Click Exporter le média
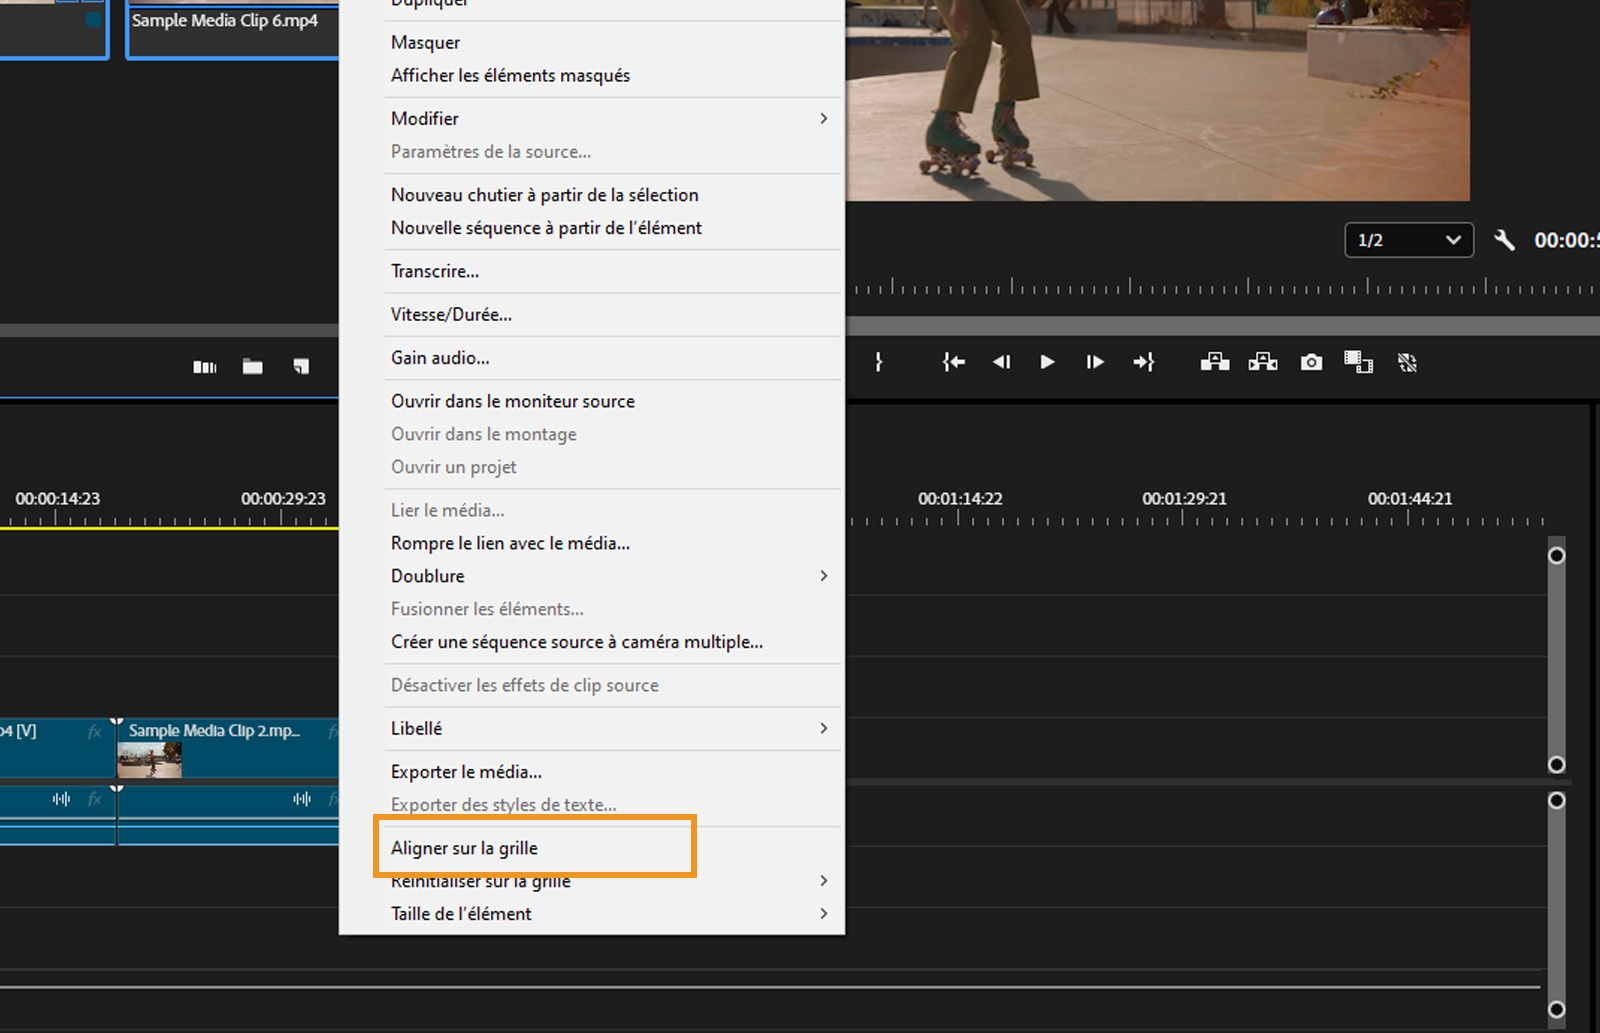 466,771
